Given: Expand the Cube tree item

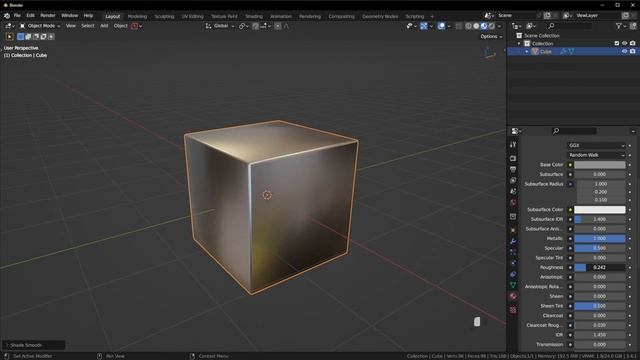Looking at the screenshot, I should point(527,52).
